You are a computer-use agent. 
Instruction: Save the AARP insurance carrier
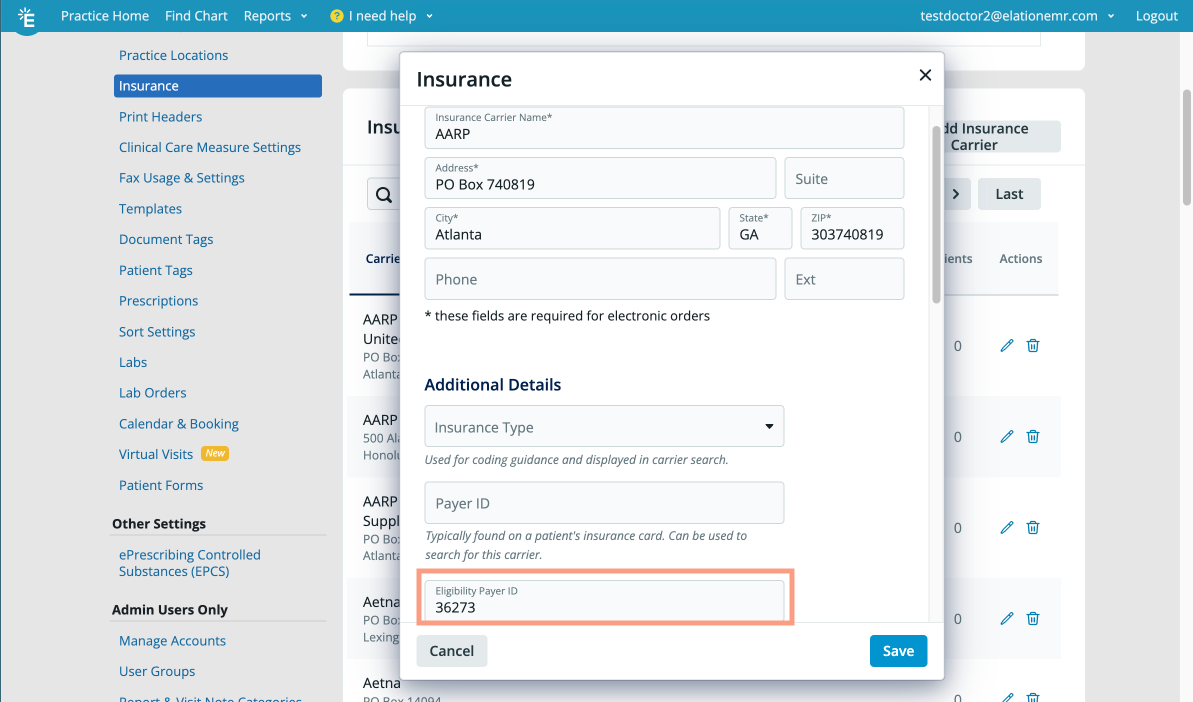click(x=897, y=650)
